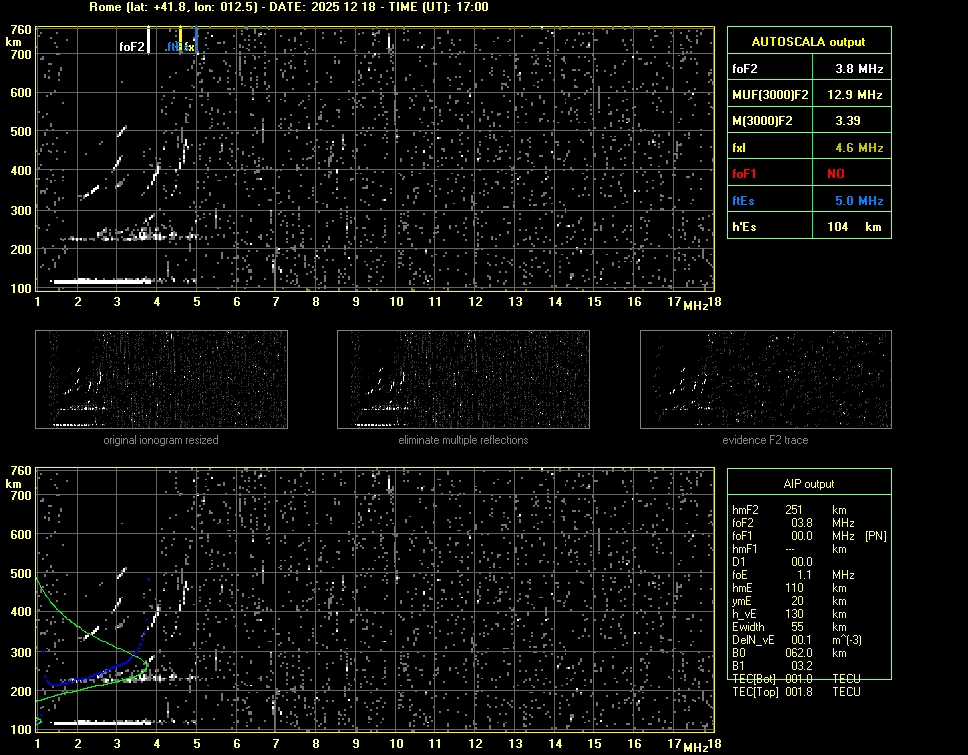Click the h'Es 104 km row
This screenshot has width=968, height=755.
808,227
